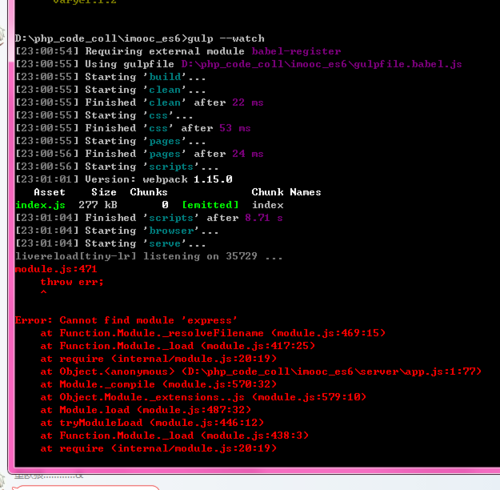
Task: Click "Finished 'clean' after 22 ms" line
Action: (139, 102)
